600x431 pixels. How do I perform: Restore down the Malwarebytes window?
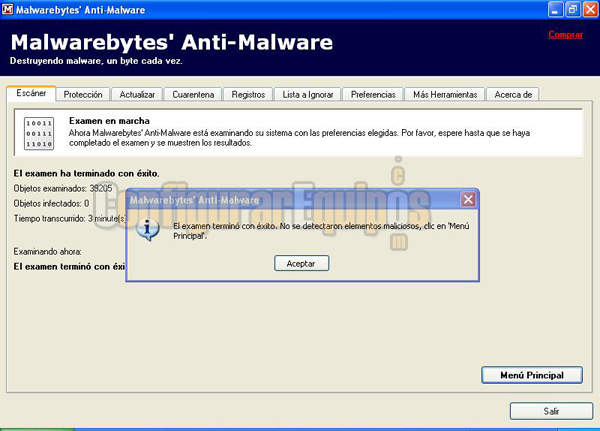pyautogui.click(x=573, y=10)
